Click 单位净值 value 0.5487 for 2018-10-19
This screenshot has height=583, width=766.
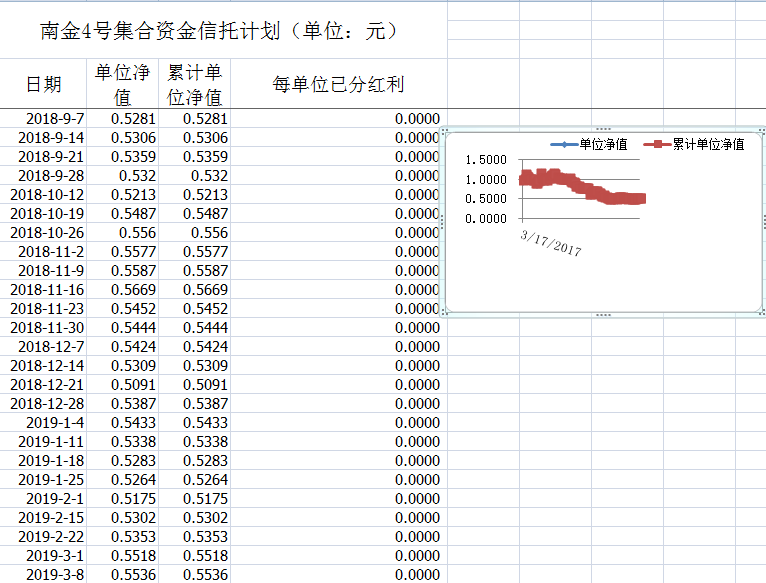coord(122,214)
